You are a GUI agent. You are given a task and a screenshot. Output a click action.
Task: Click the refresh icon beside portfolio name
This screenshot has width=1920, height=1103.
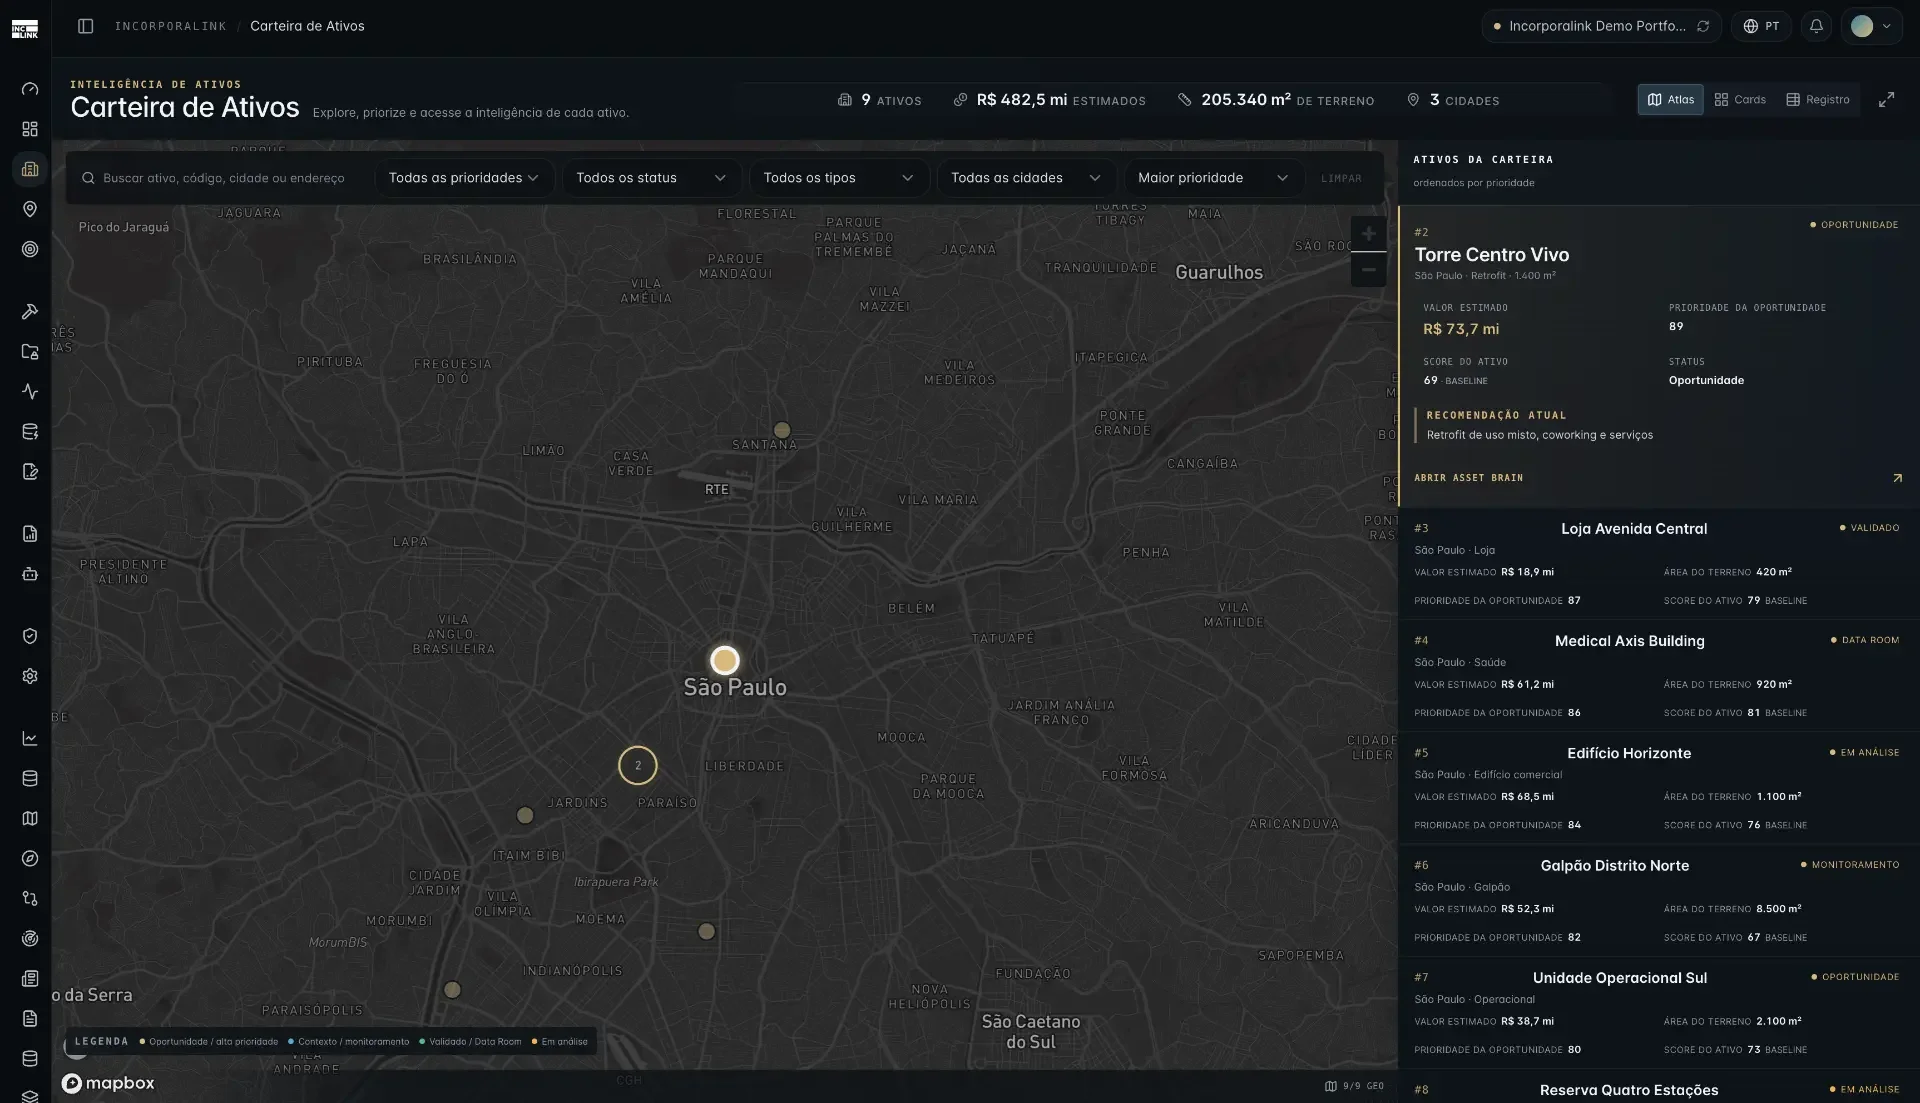tap(1703, 26)
